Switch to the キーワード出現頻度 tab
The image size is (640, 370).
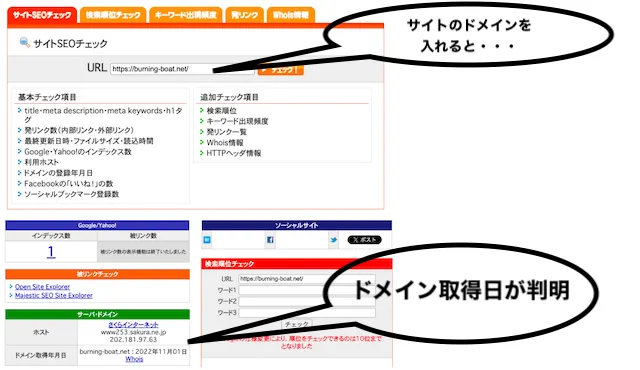click(186, 16)
